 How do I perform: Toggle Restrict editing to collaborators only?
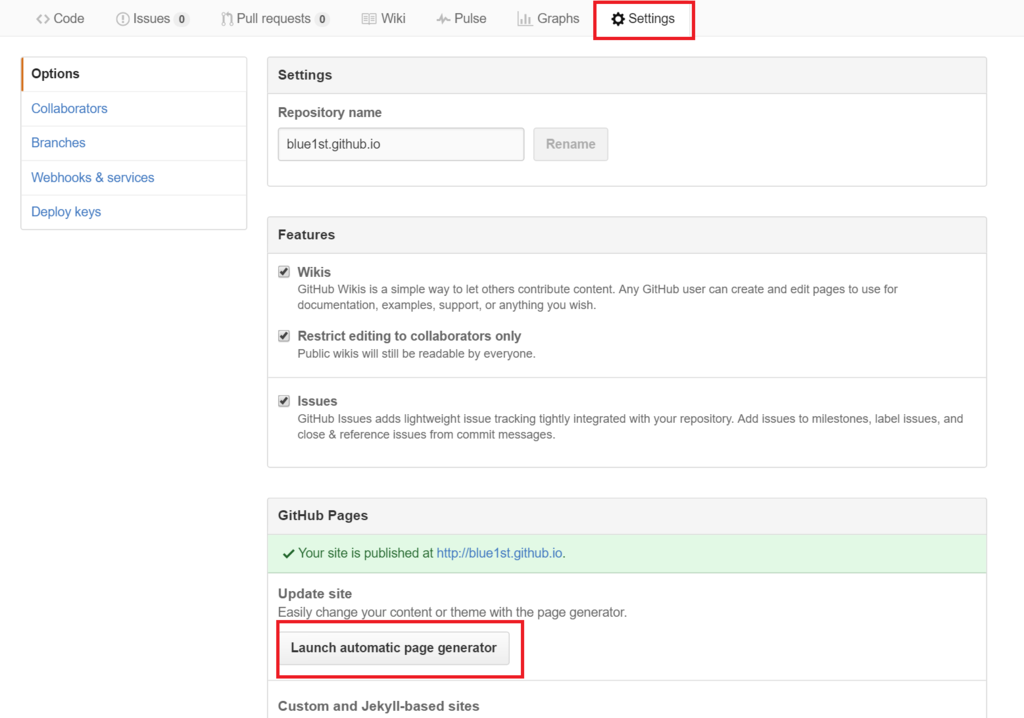[x=284, y=336]
